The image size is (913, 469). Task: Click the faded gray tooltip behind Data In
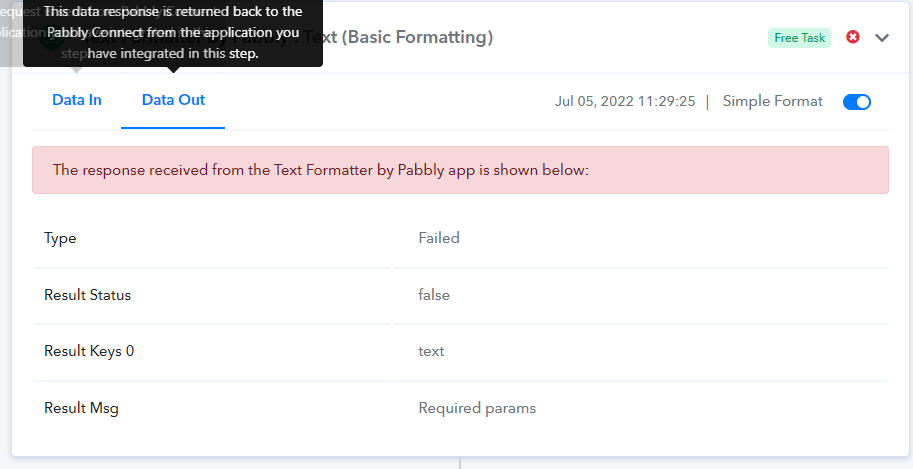point(12,33)
